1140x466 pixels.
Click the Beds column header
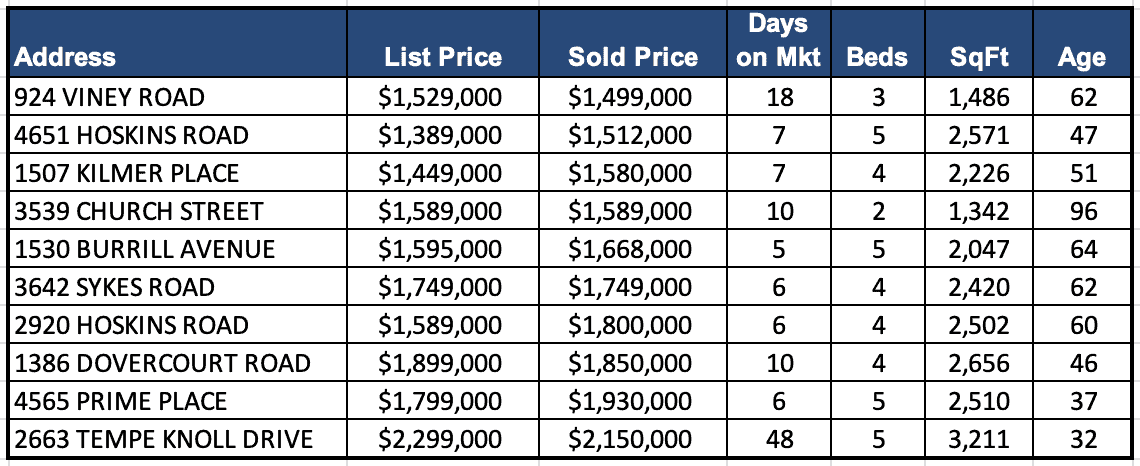(x=877, y=57)
